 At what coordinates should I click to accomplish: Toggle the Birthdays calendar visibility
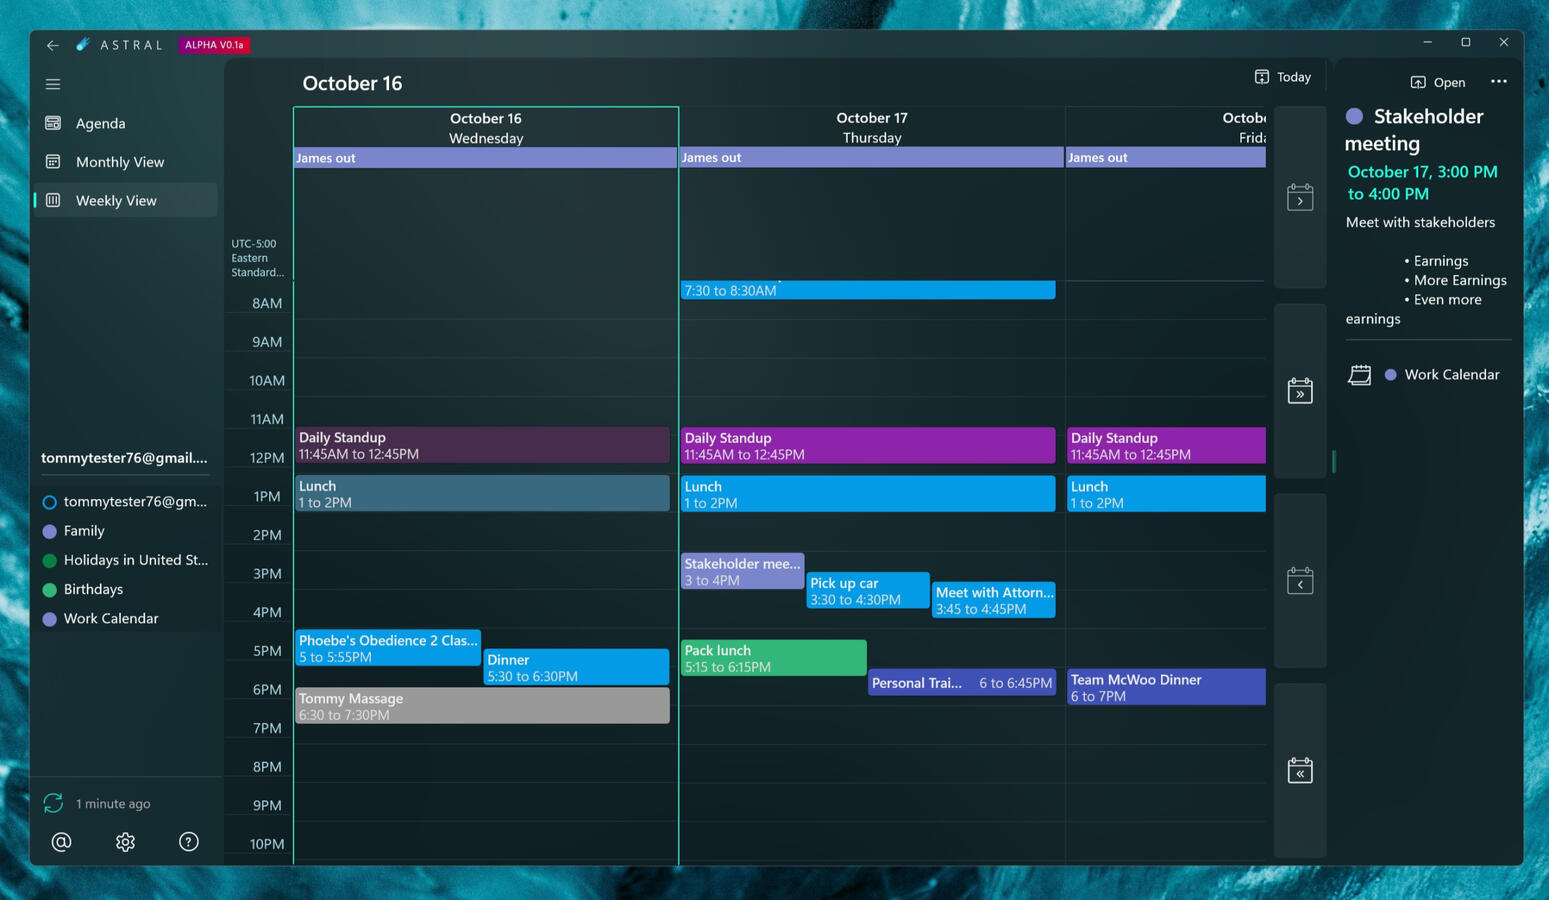(x=50, y=590)
